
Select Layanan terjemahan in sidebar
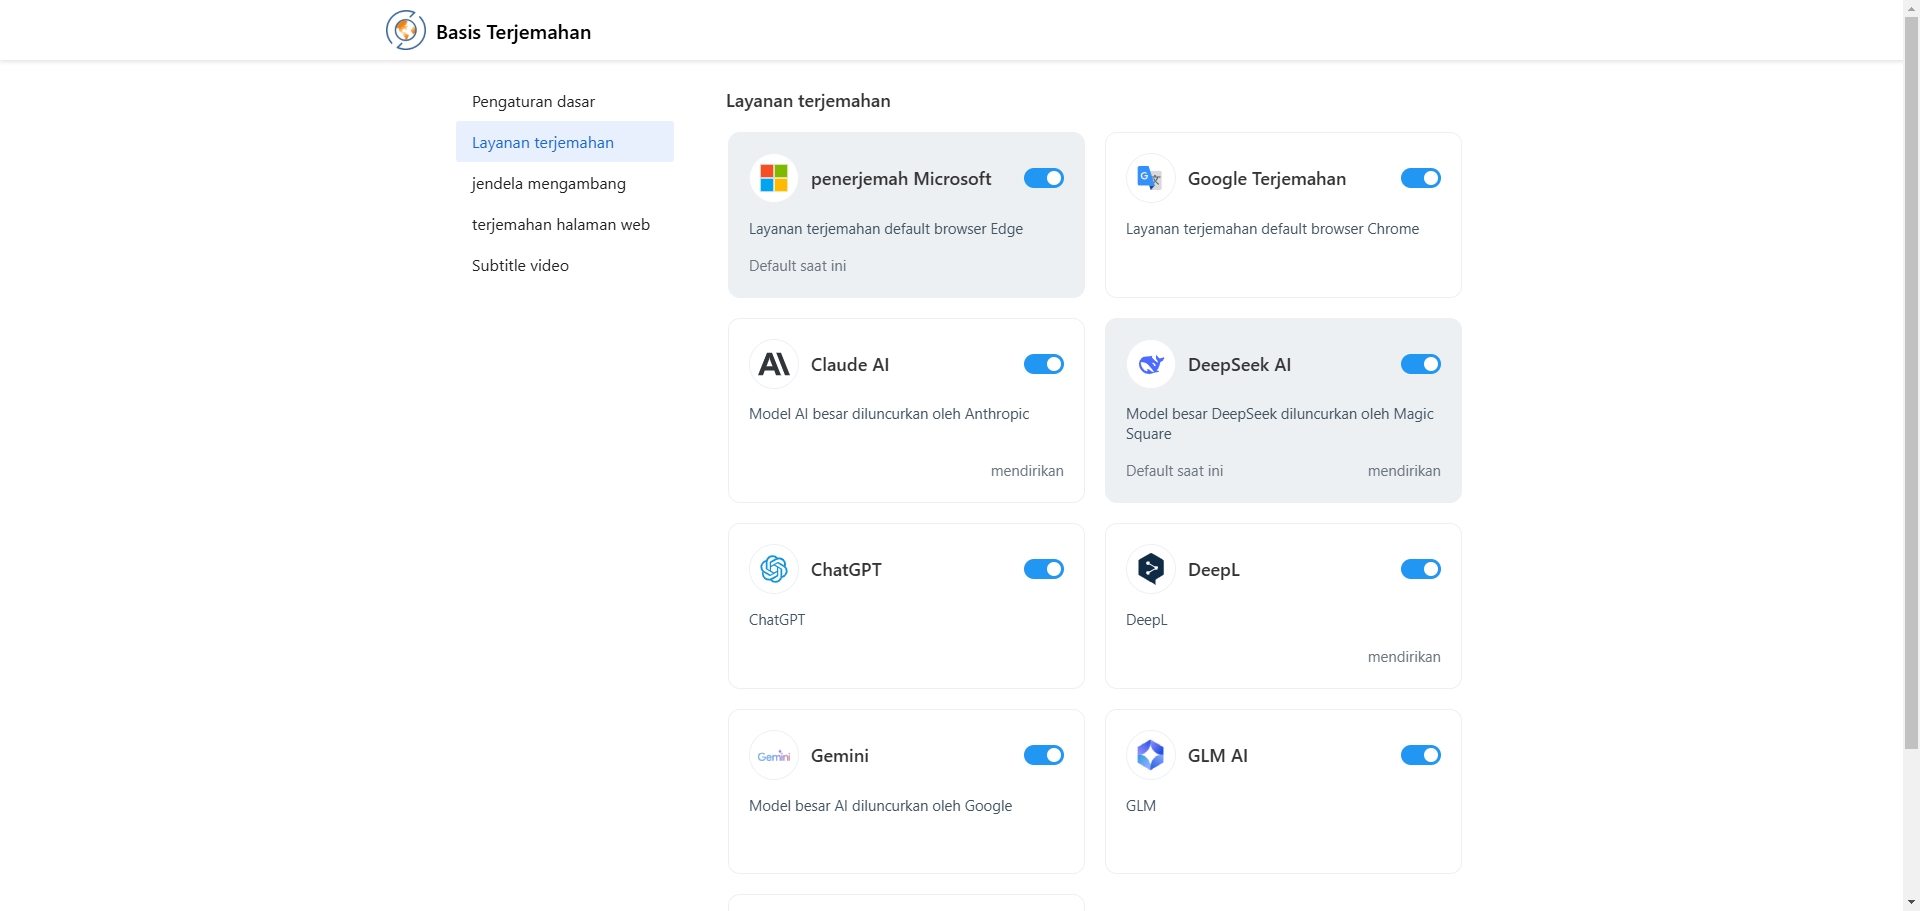pyautogui.click(x=565, y=142)
